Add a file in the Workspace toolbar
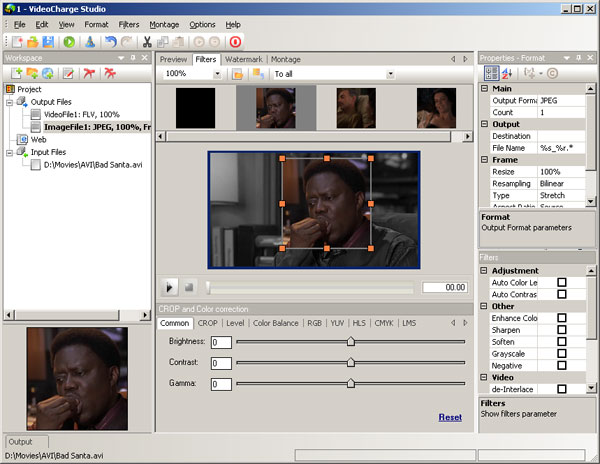Viewport: 600px width, 464px height. tap(16, 73)
